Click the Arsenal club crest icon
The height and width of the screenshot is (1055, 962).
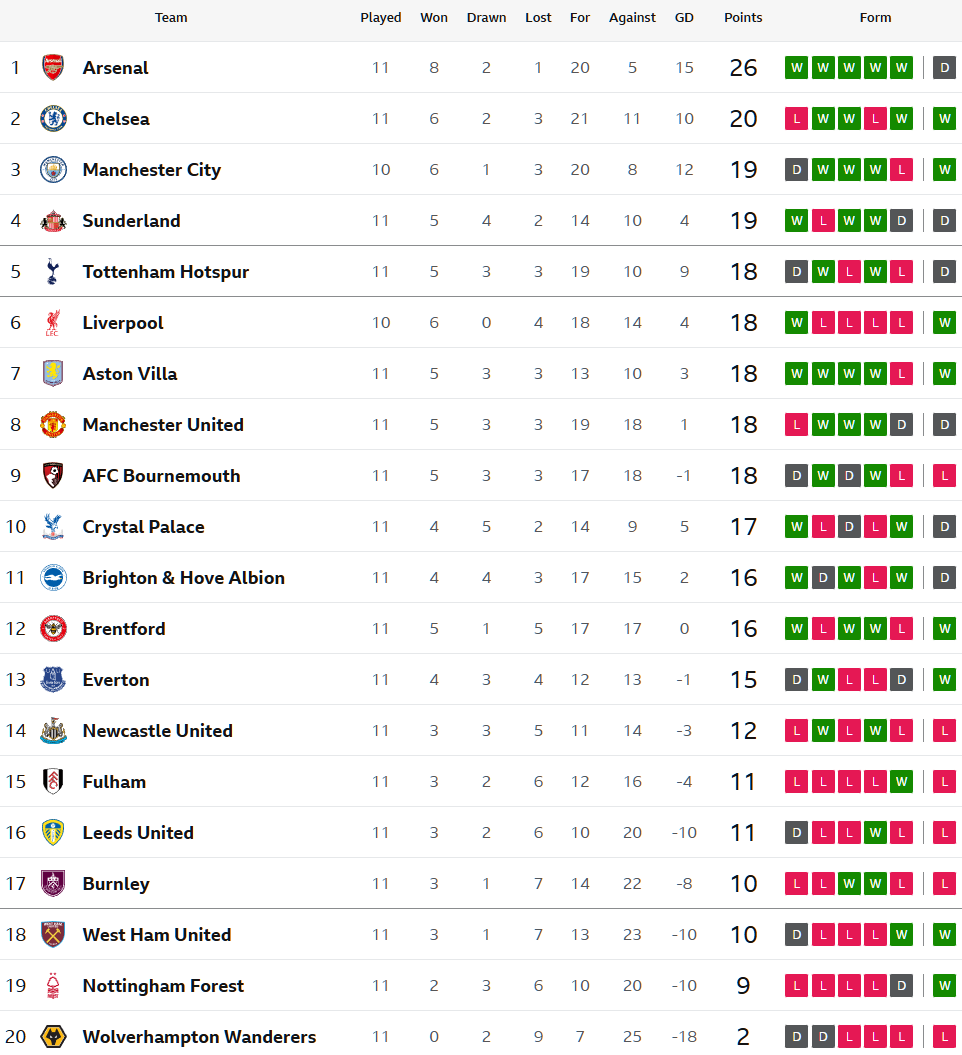(x=53, y=68)
